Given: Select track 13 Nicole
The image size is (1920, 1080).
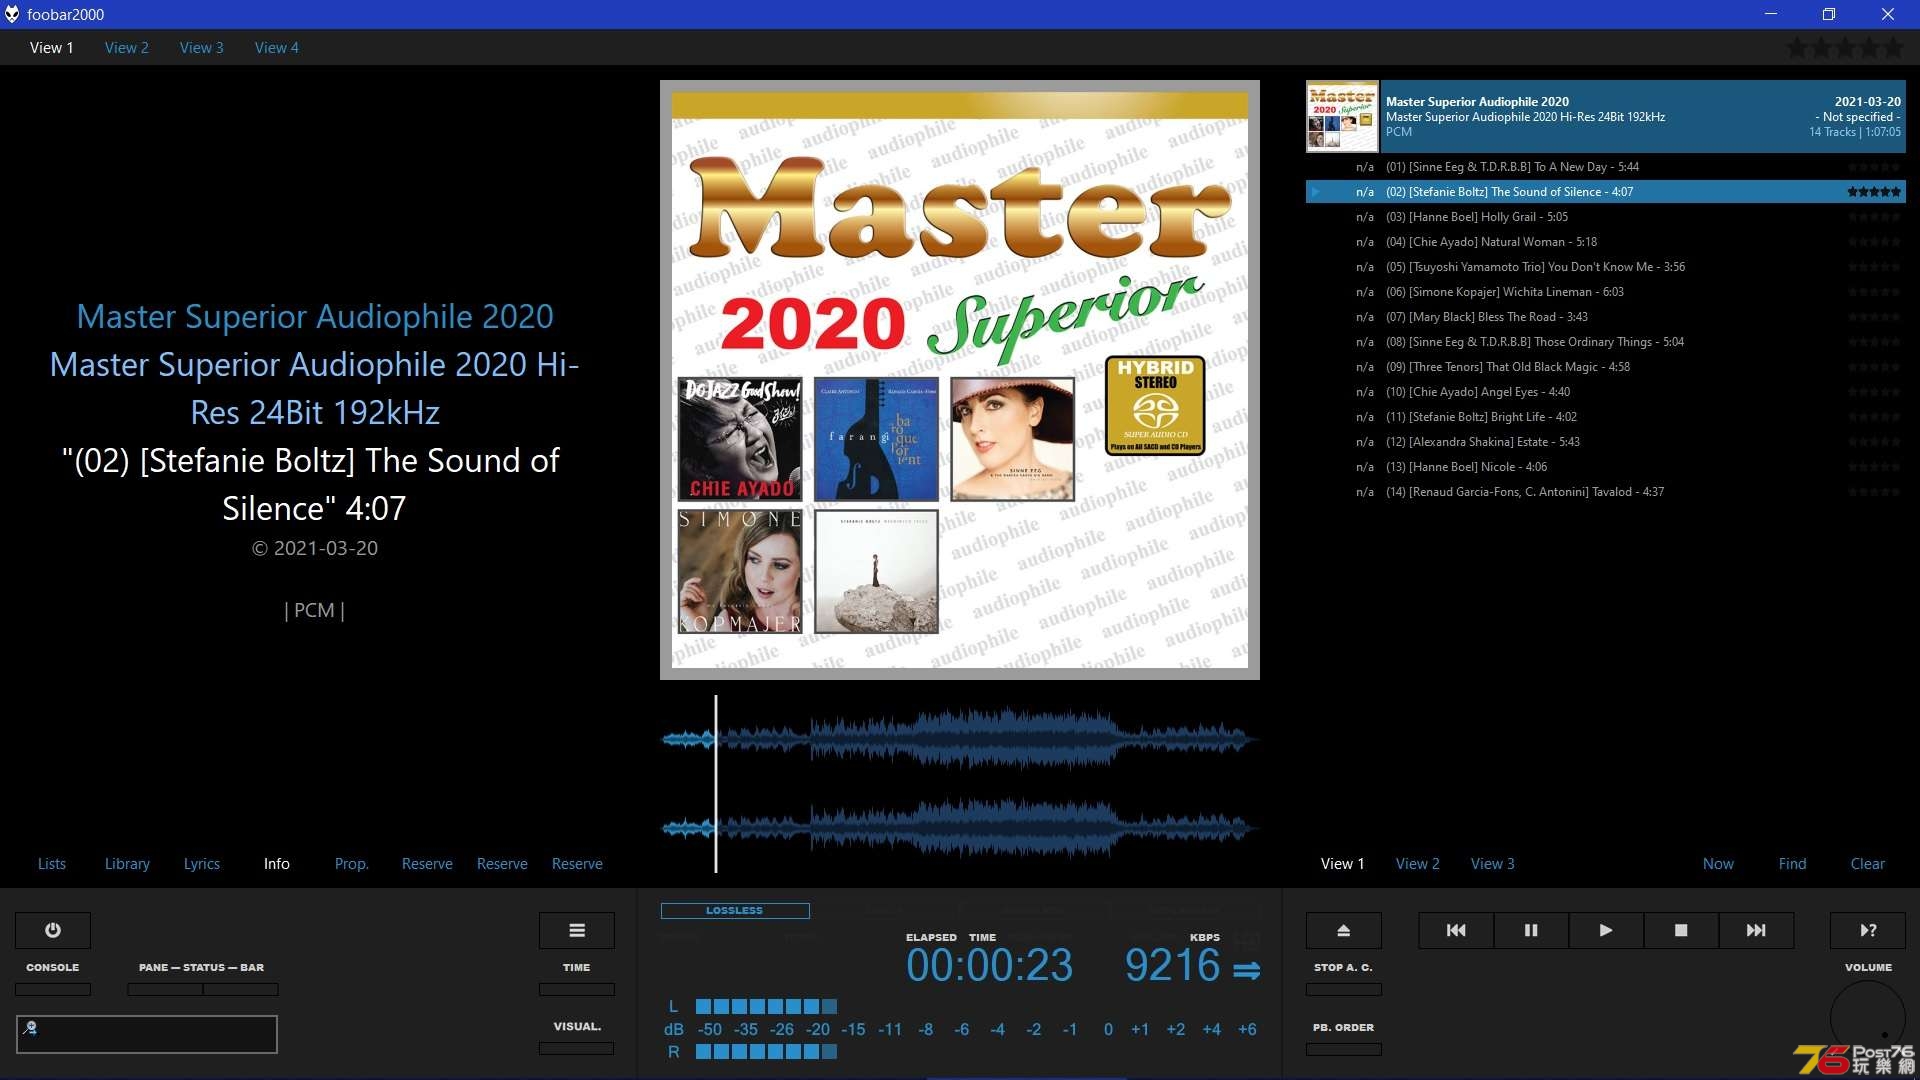Looking at the screenshot, I should [1606, 467].
